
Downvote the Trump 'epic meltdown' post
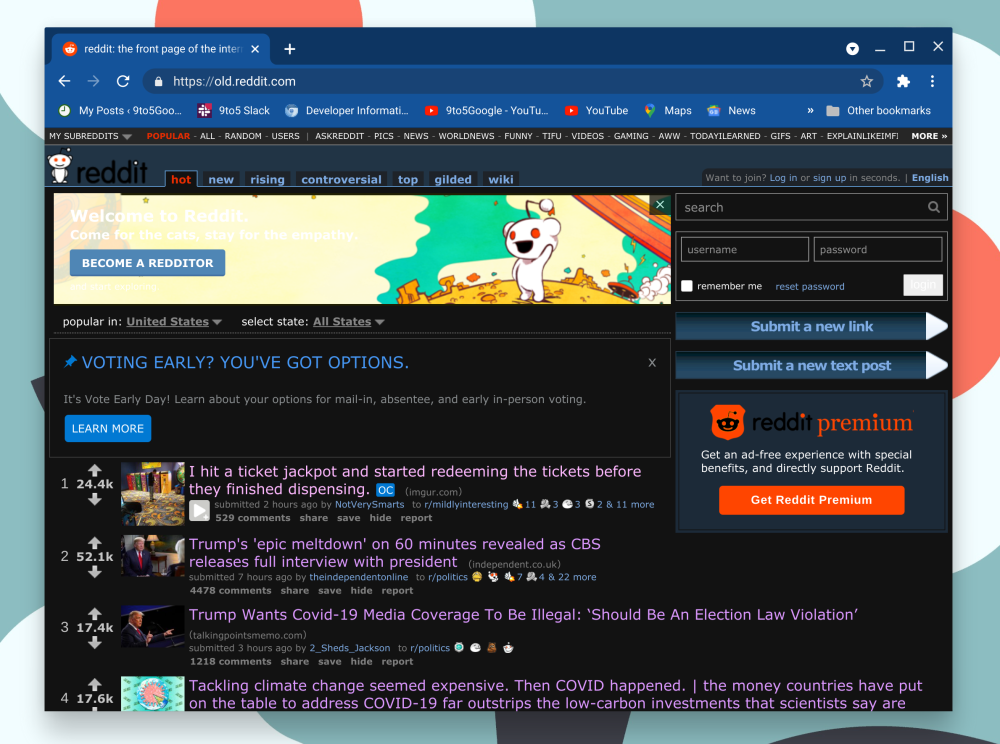pos(95,572)
